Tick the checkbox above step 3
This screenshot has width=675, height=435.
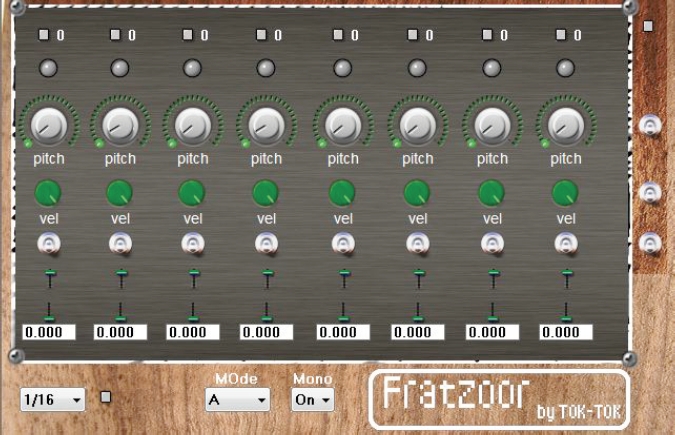click(x=188, y=34)
